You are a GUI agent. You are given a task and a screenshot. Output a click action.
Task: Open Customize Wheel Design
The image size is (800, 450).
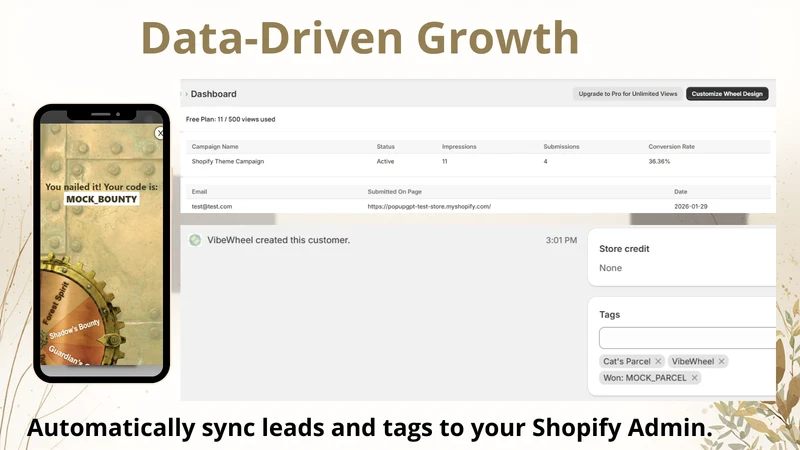pyautogui.click(x=727, y=94)
